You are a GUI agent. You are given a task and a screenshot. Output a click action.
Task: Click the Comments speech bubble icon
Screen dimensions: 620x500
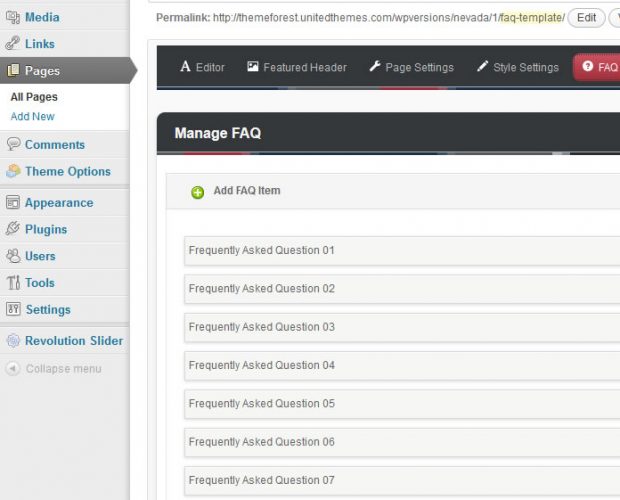click(12, 145)
